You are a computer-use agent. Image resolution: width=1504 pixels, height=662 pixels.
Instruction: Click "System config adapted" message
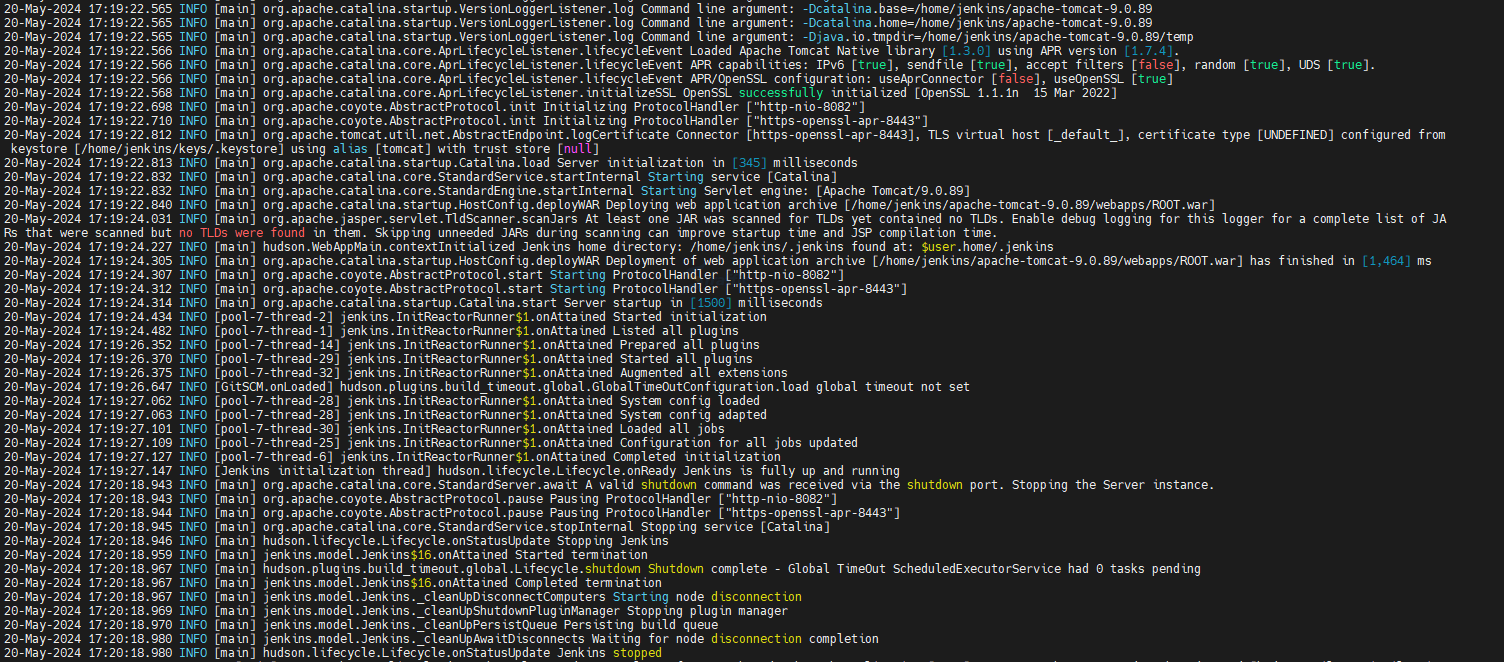click(694, 414)
